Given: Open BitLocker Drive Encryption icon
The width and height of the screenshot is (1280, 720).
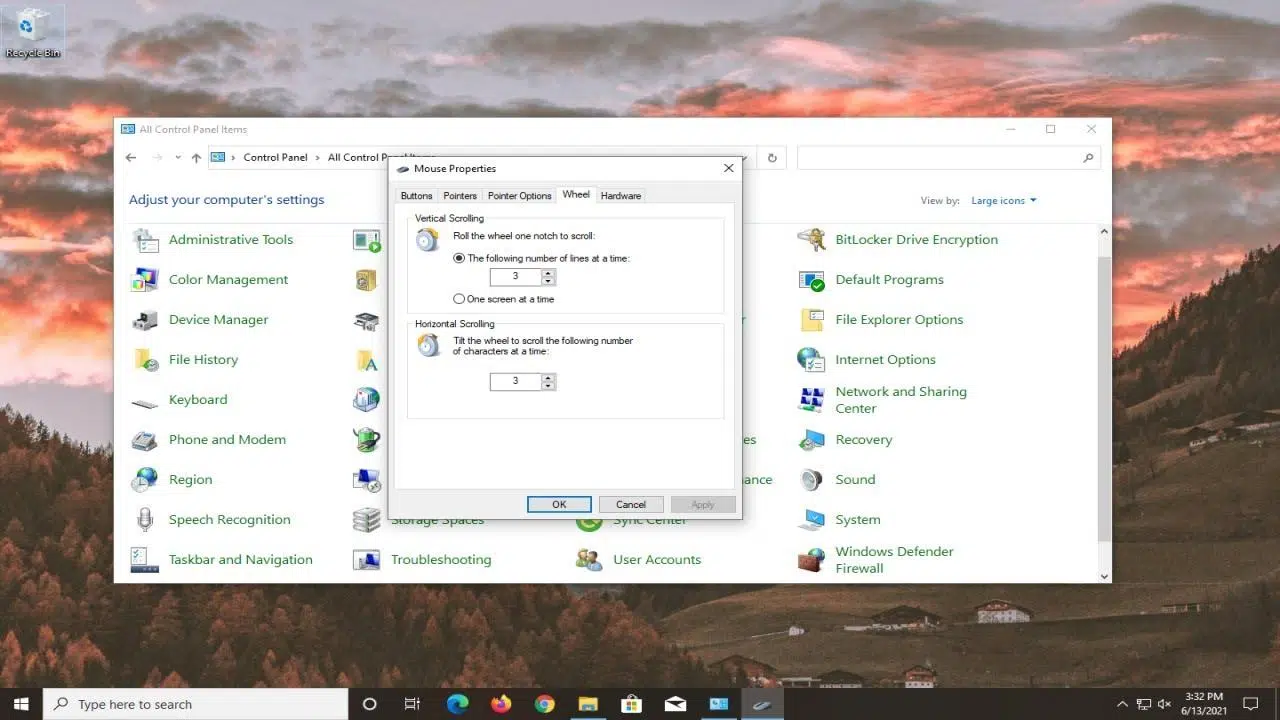Looking at the screenshot, I should click(x=811, y=240).
